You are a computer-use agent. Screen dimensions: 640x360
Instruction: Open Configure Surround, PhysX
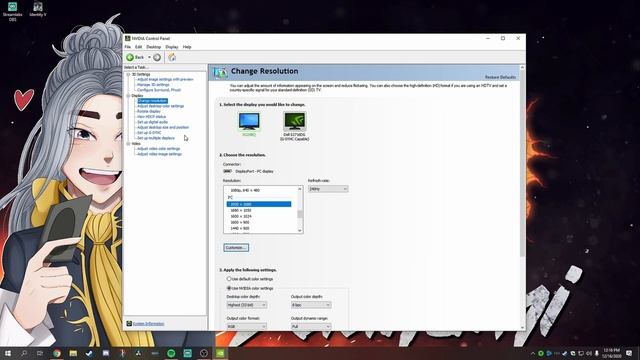coord(159,90)
